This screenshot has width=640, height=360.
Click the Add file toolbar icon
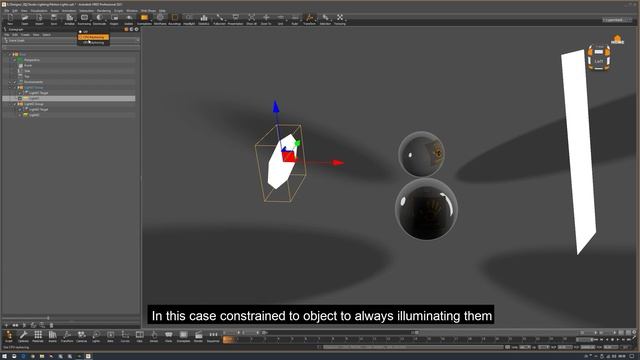pos(39,19)
